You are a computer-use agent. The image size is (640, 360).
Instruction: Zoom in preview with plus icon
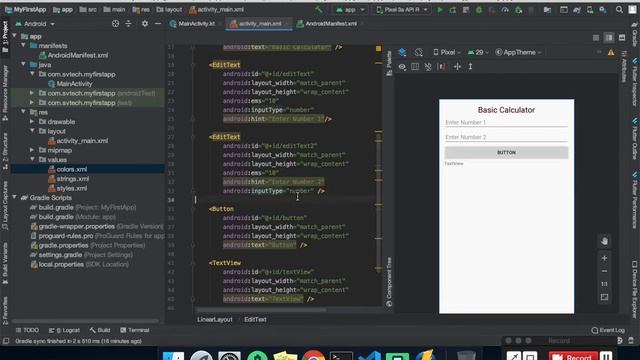click(604, 258)
